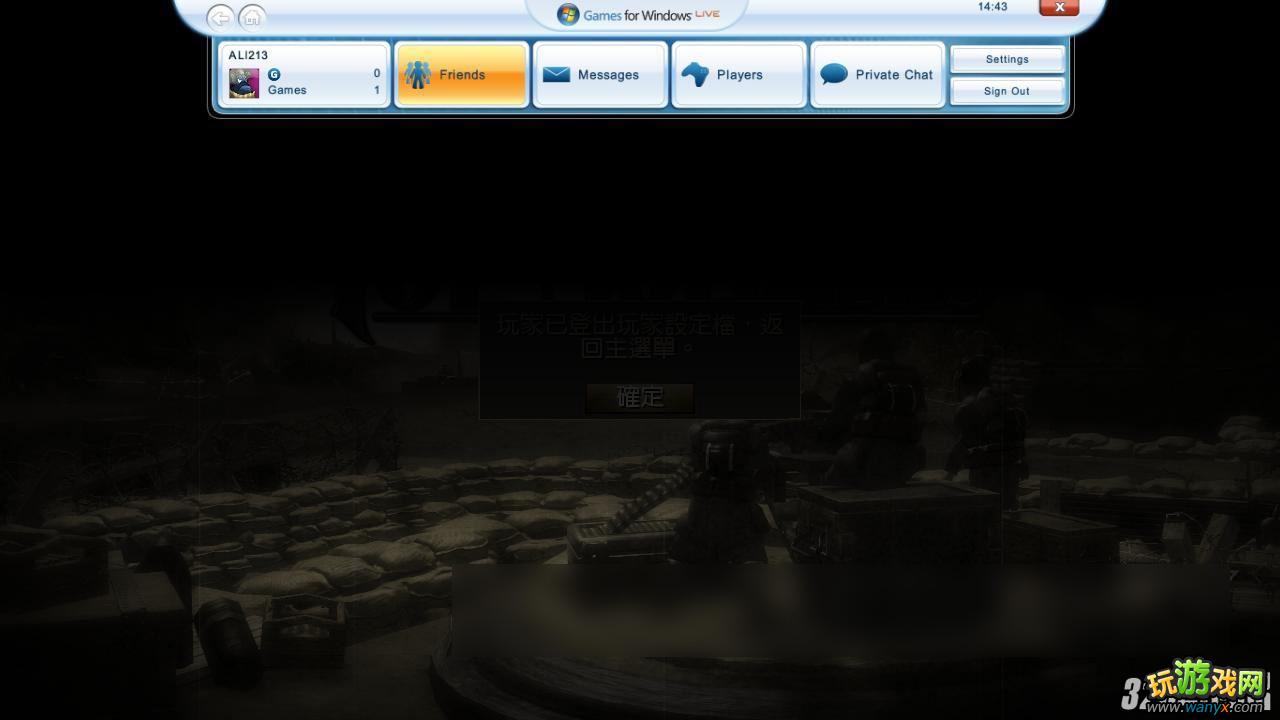Click the Games count label
The image size is (1280, 720).
tap(287, 90)
